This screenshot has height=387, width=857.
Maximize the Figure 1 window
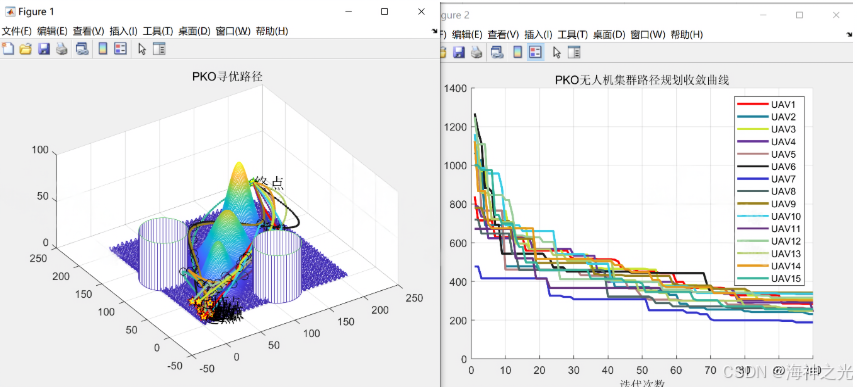pyautogui.click(x=384, y=11)
